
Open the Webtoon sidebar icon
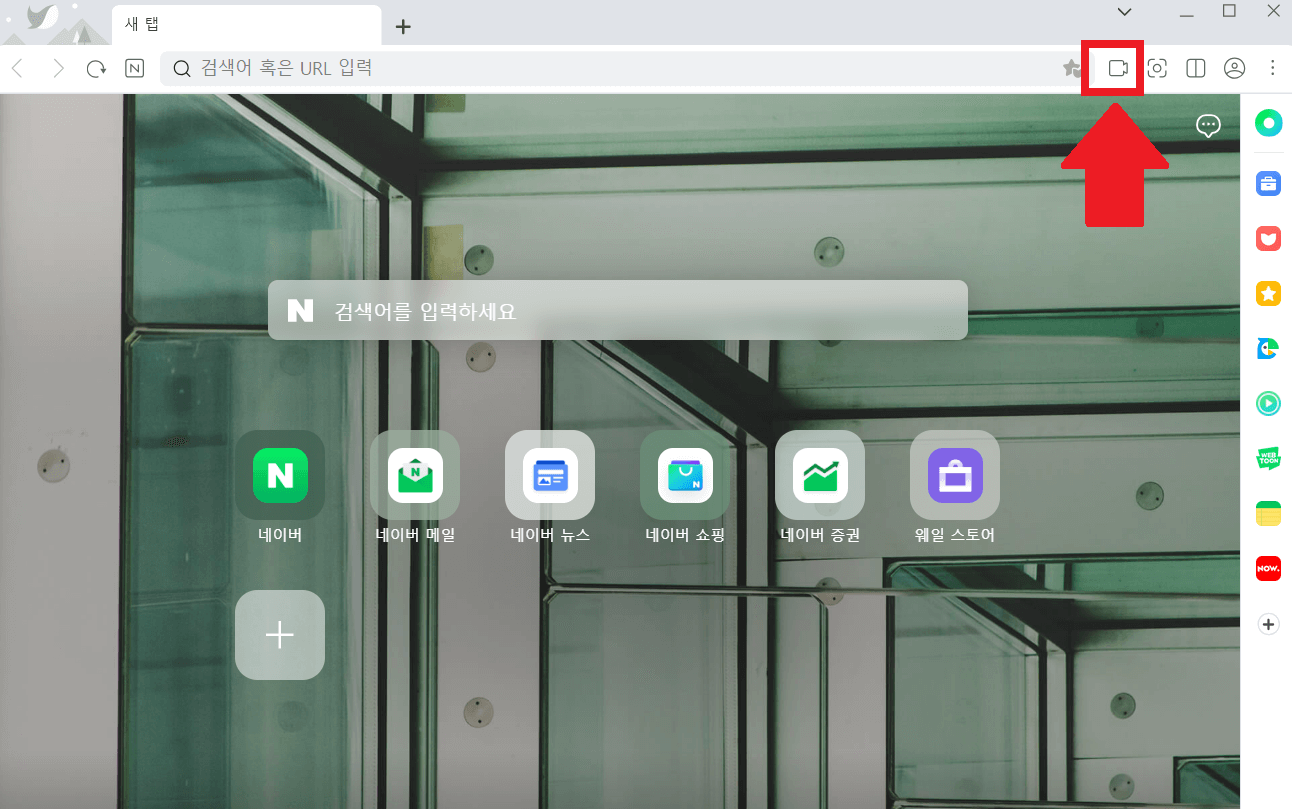(x=1268, y=458)
